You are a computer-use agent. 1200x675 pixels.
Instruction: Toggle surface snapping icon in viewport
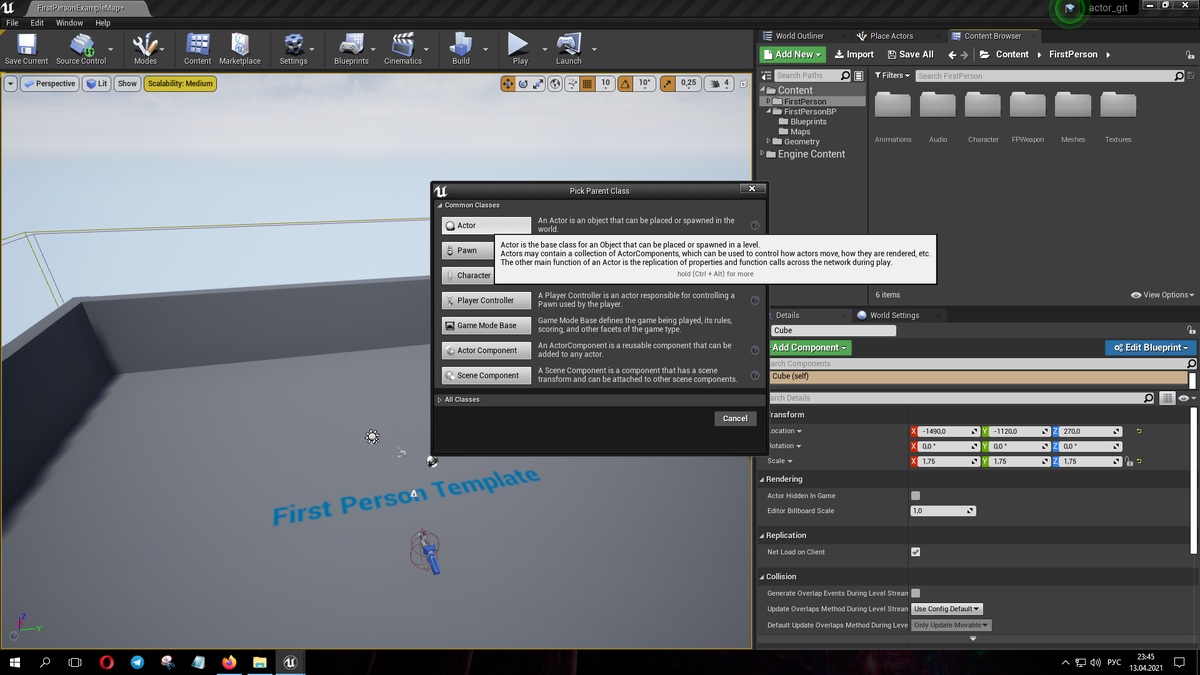pos(571,84)
